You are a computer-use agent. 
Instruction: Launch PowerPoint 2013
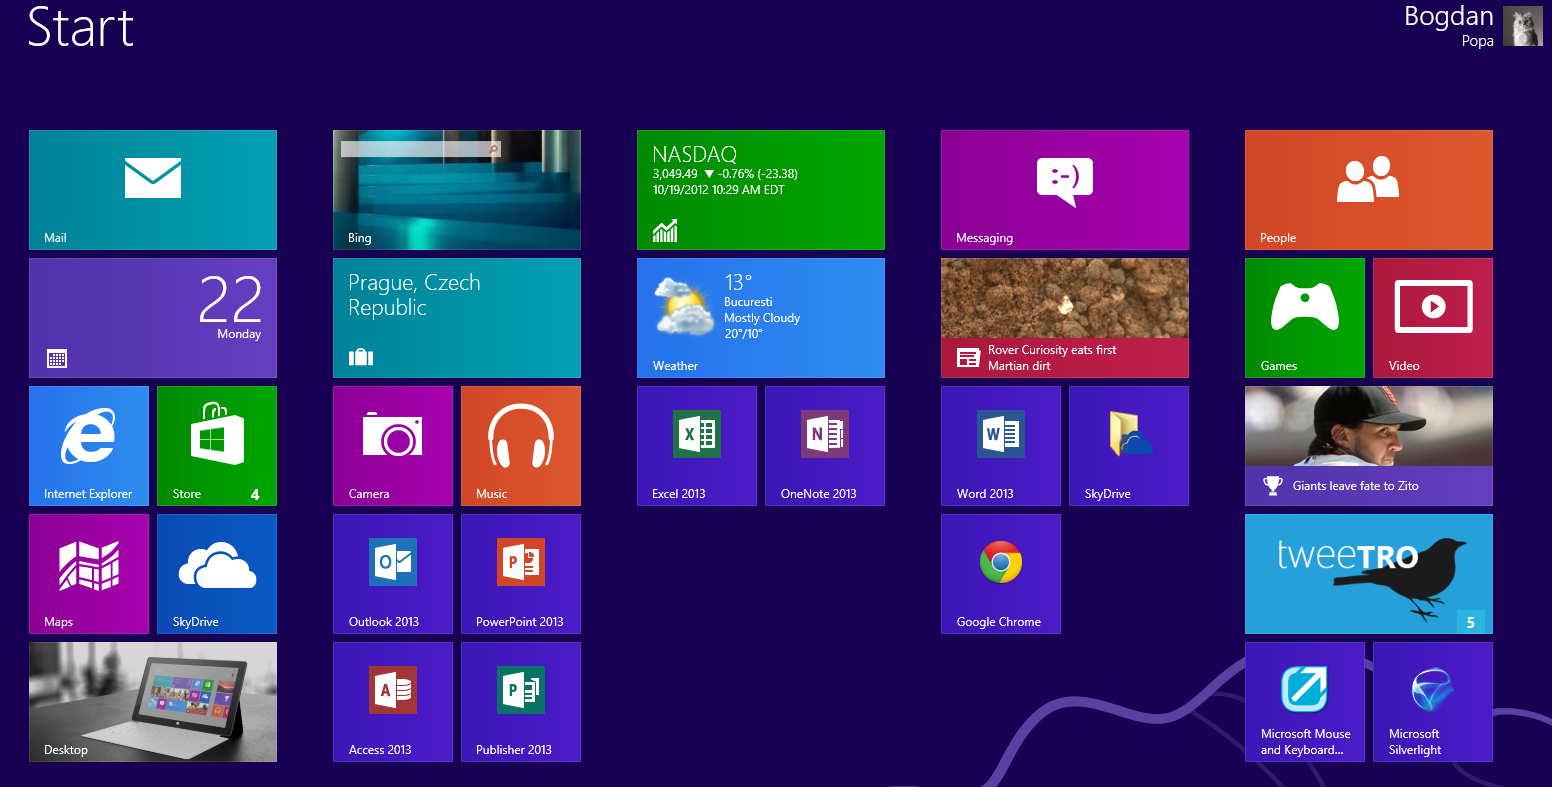tap(521, 574)
